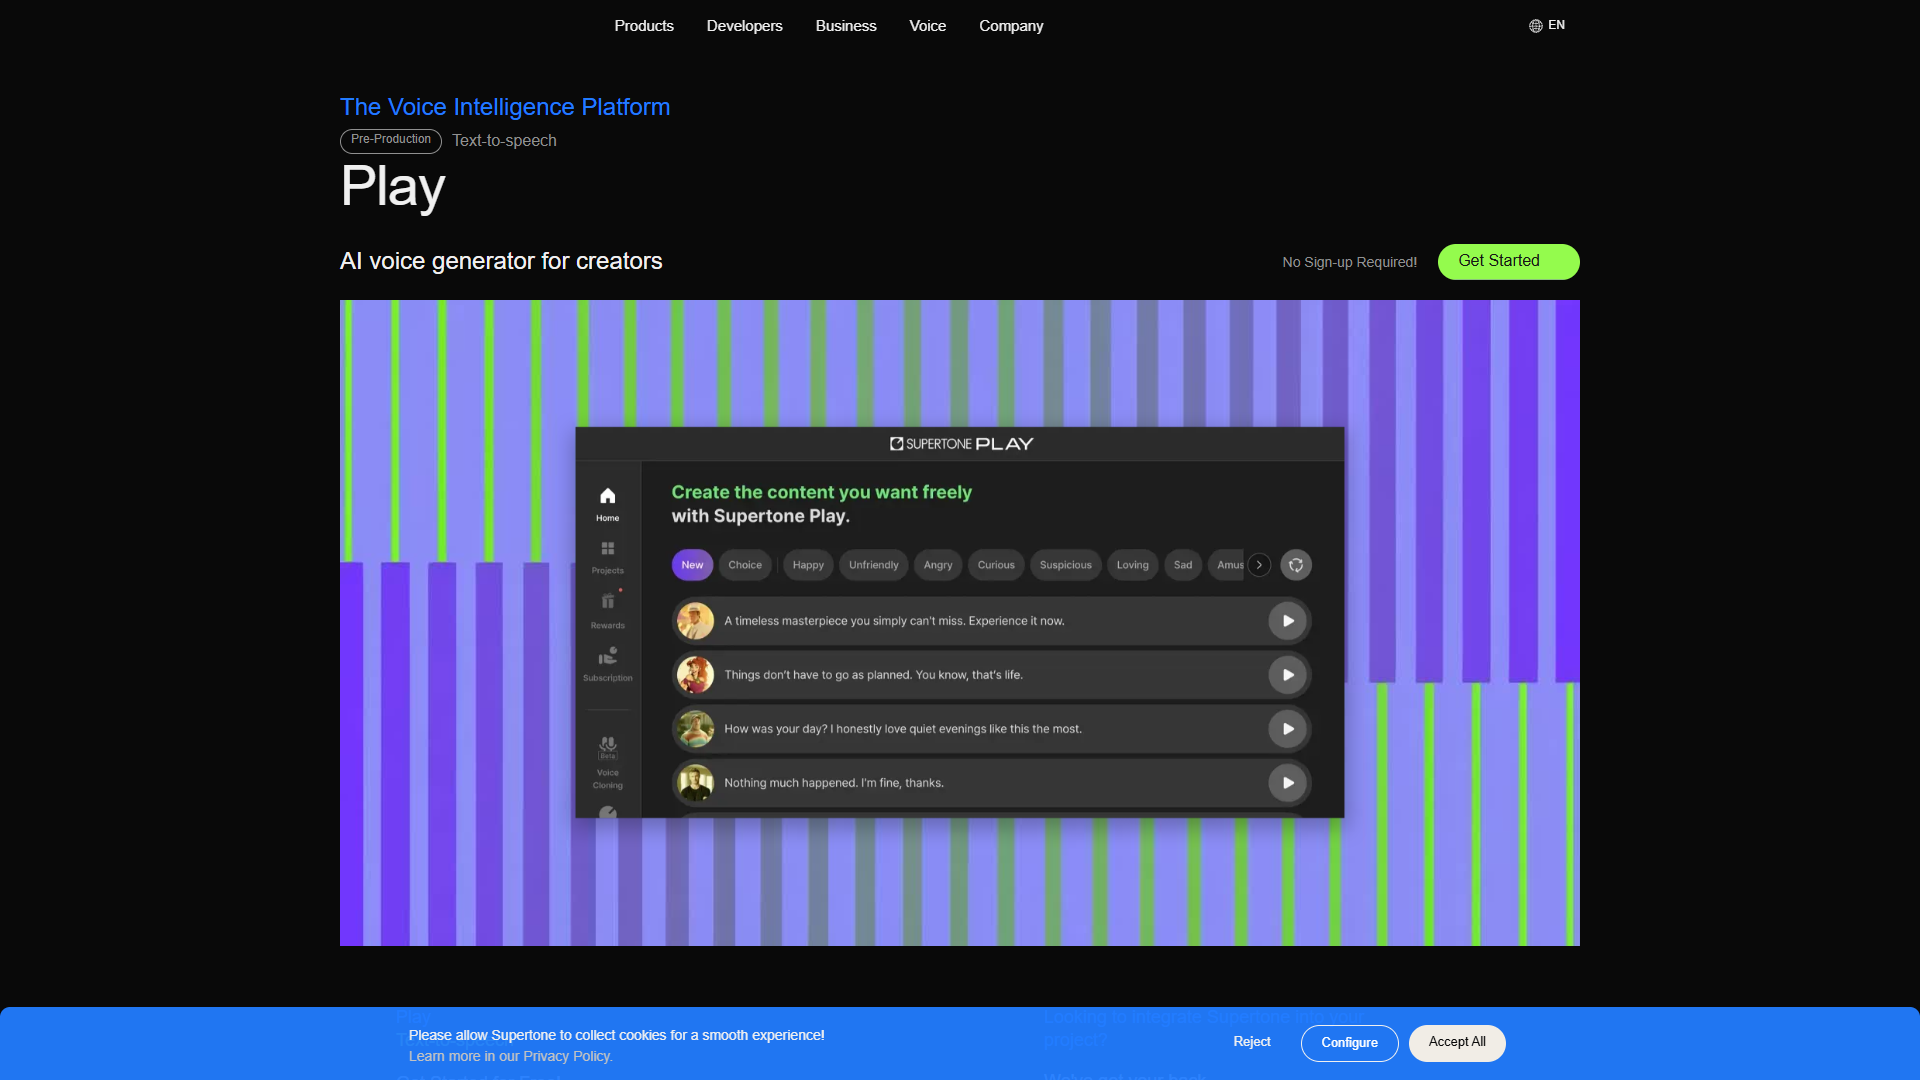Image resolution: width=1920 pixels, height=1080 pixels.
Task: Click the Home icon in Play sidebar
Action: point(607,496)
